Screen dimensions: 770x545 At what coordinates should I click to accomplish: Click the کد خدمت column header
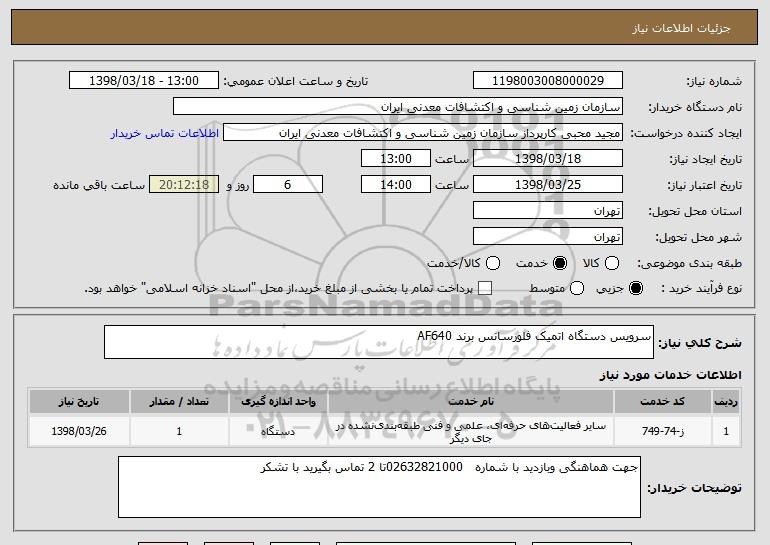tap(662, 402)
